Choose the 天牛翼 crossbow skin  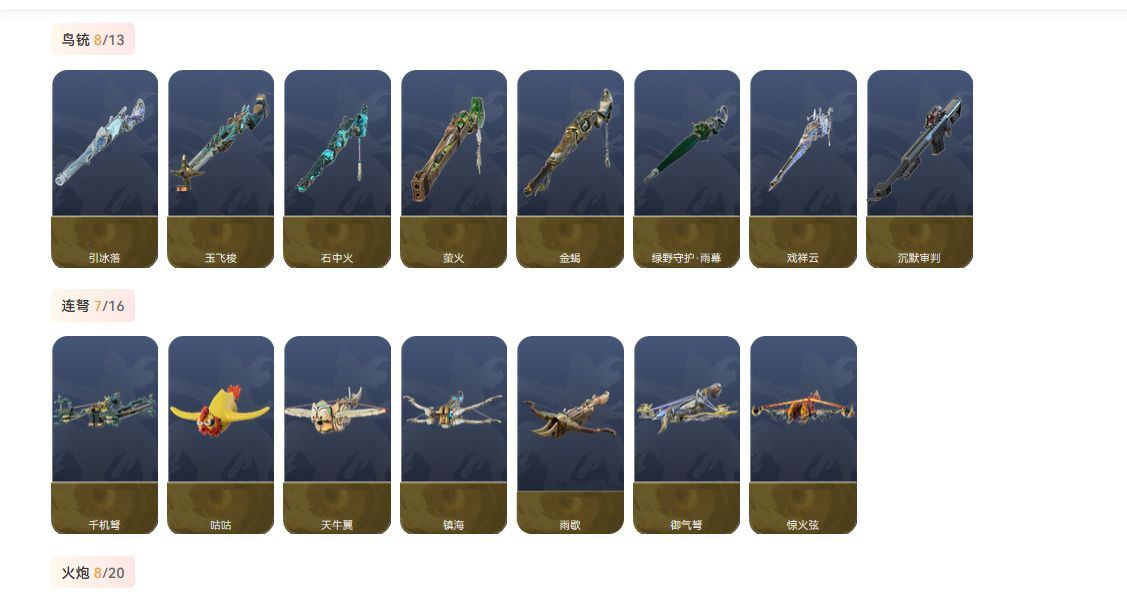click(x=337, y=435)
